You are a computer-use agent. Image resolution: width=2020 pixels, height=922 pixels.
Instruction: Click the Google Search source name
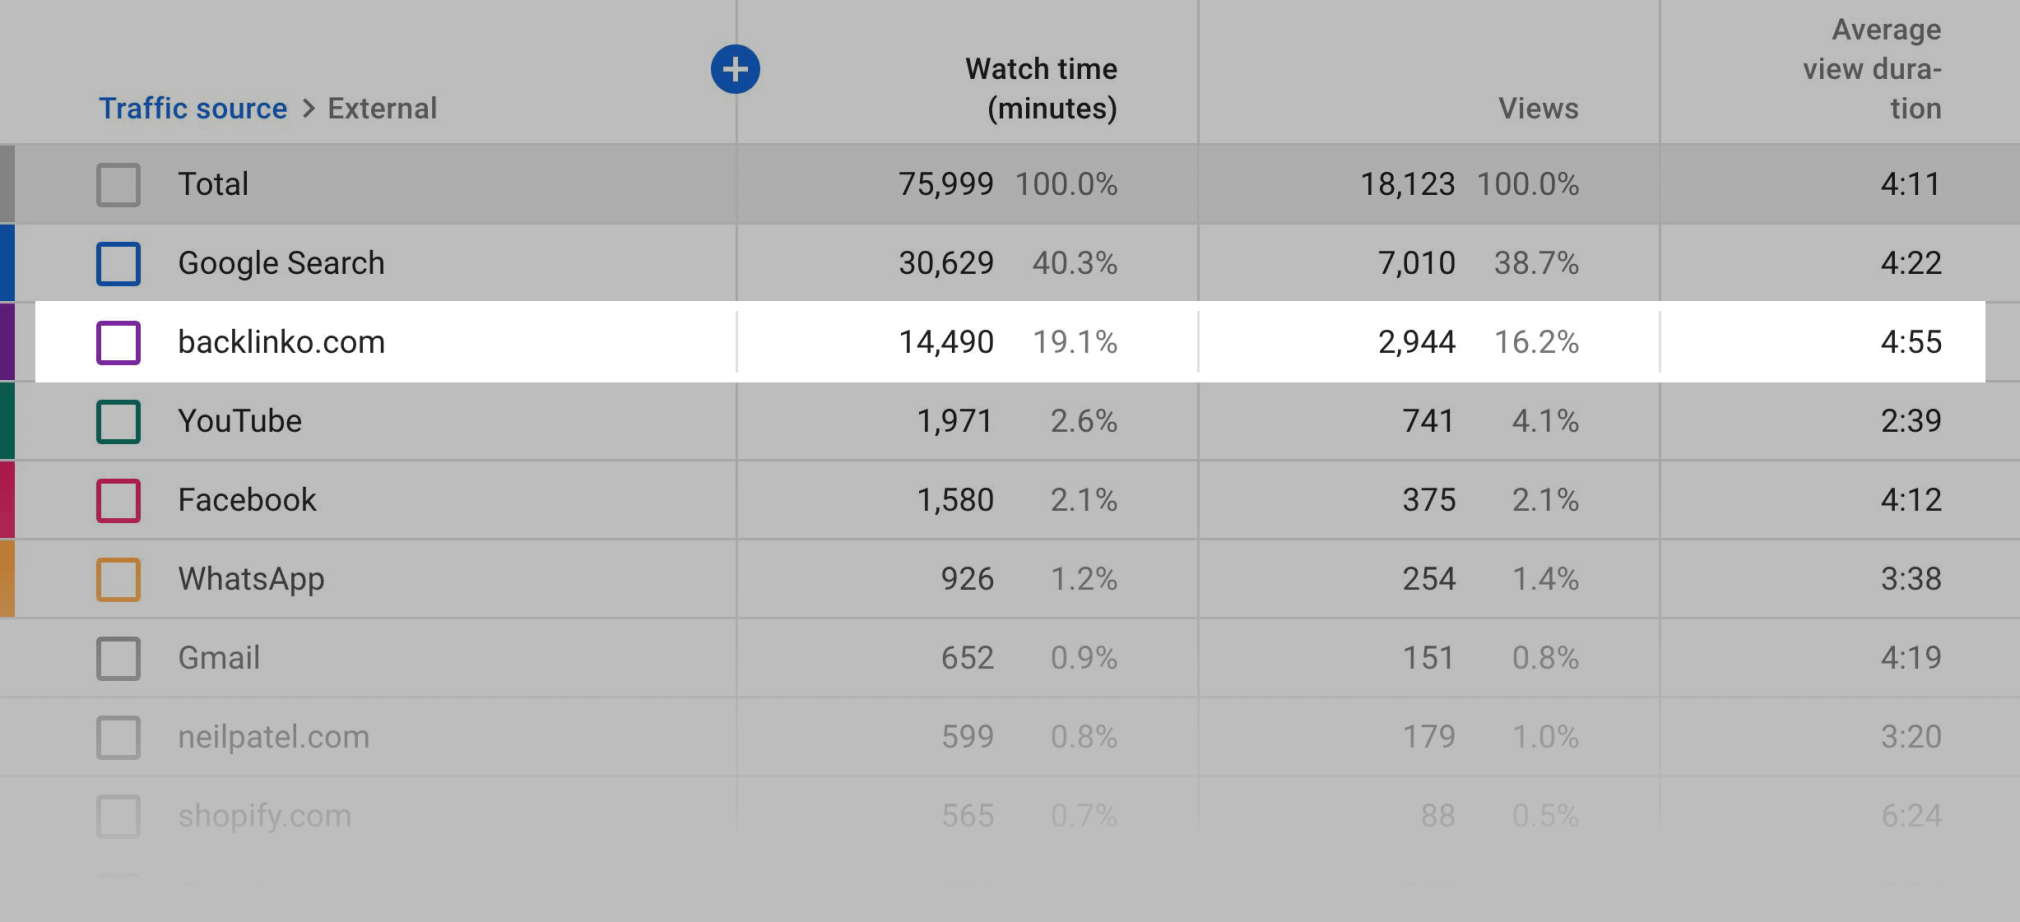pos(281,263)
